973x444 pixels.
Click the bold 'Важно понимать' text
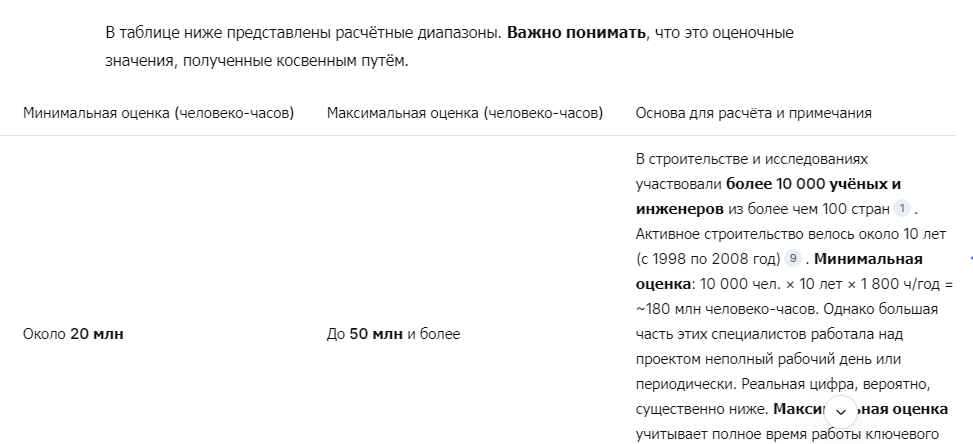coord(576,32)
